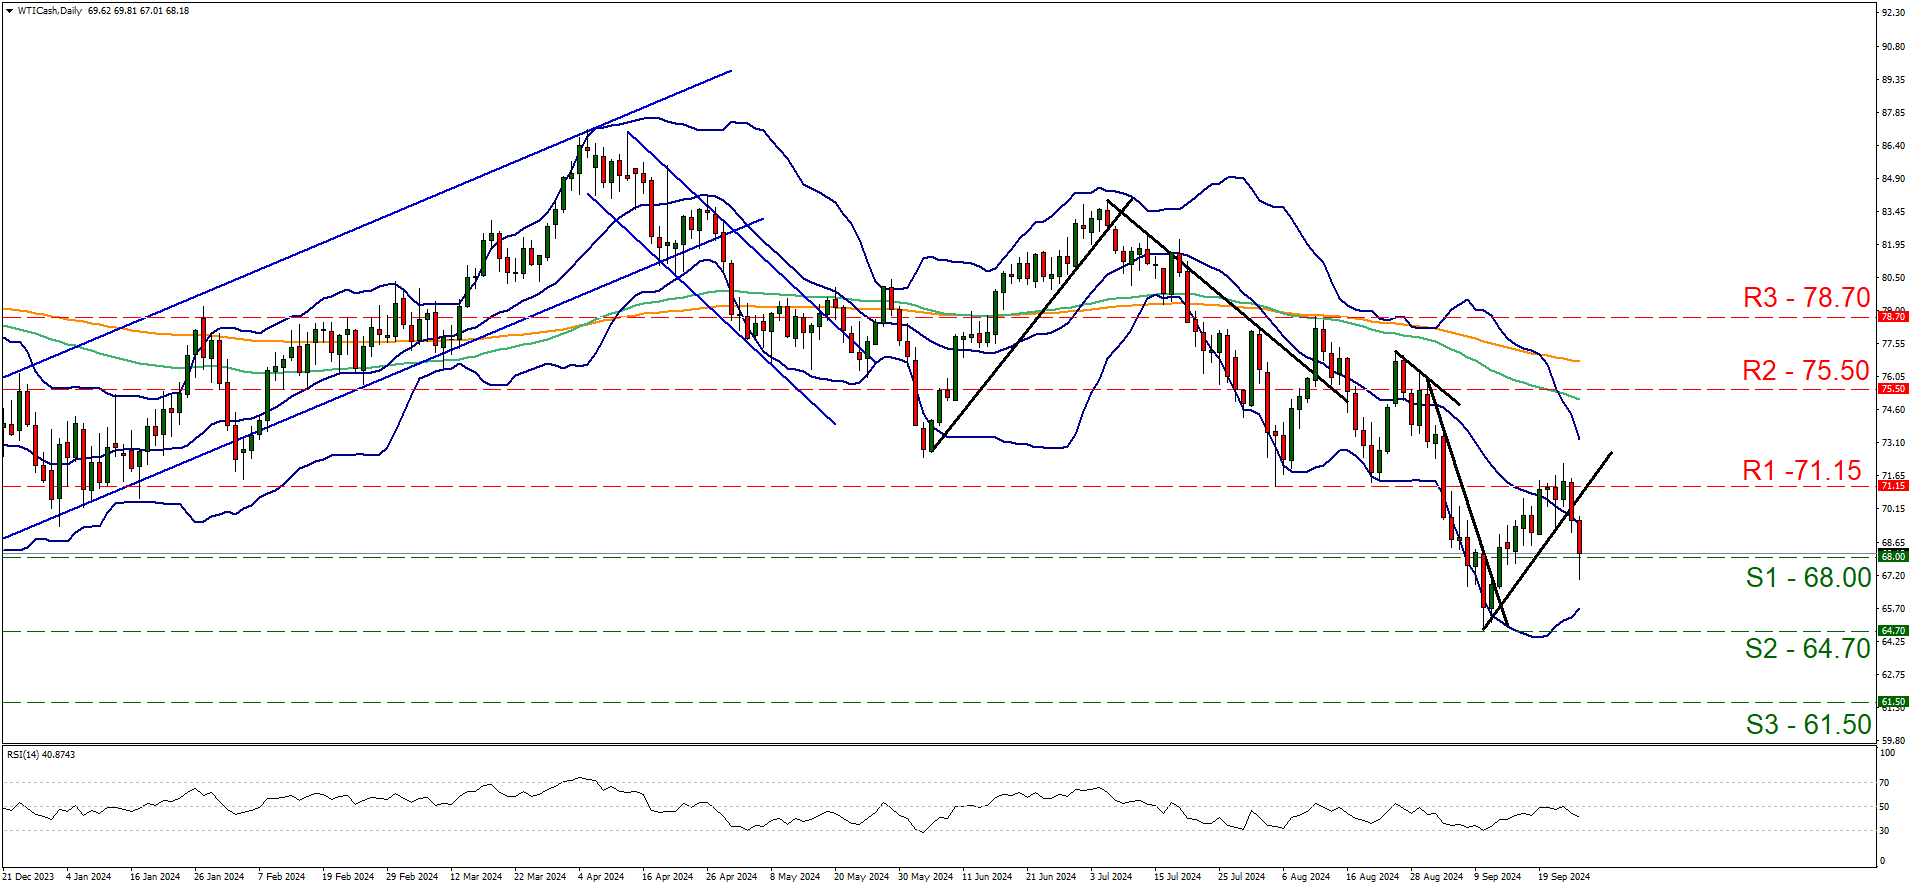Click the red 75.50 price axis tag
Viewport: 1916px width, 888px height.
tap(1893, 389)
